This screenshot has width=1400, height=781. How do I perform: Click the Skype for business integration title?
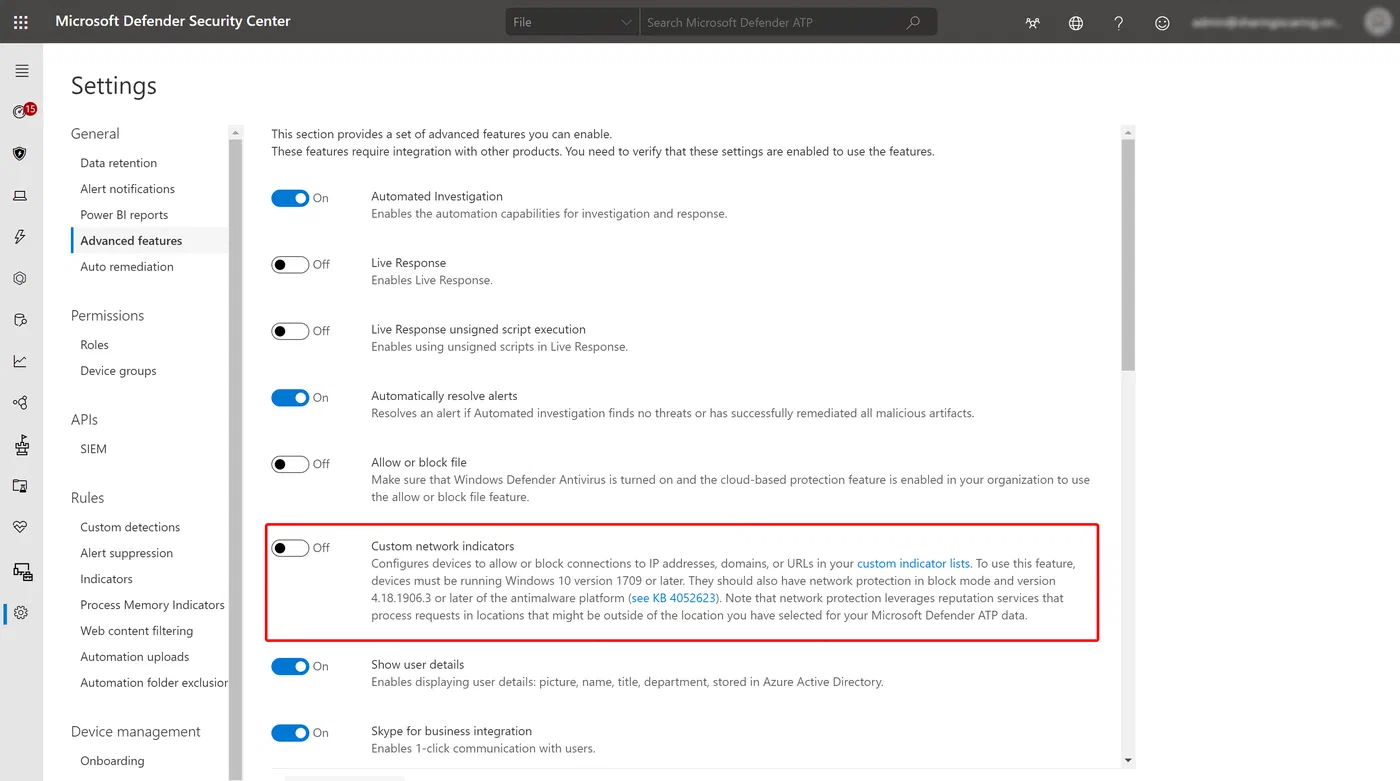[x=452, y=732]
